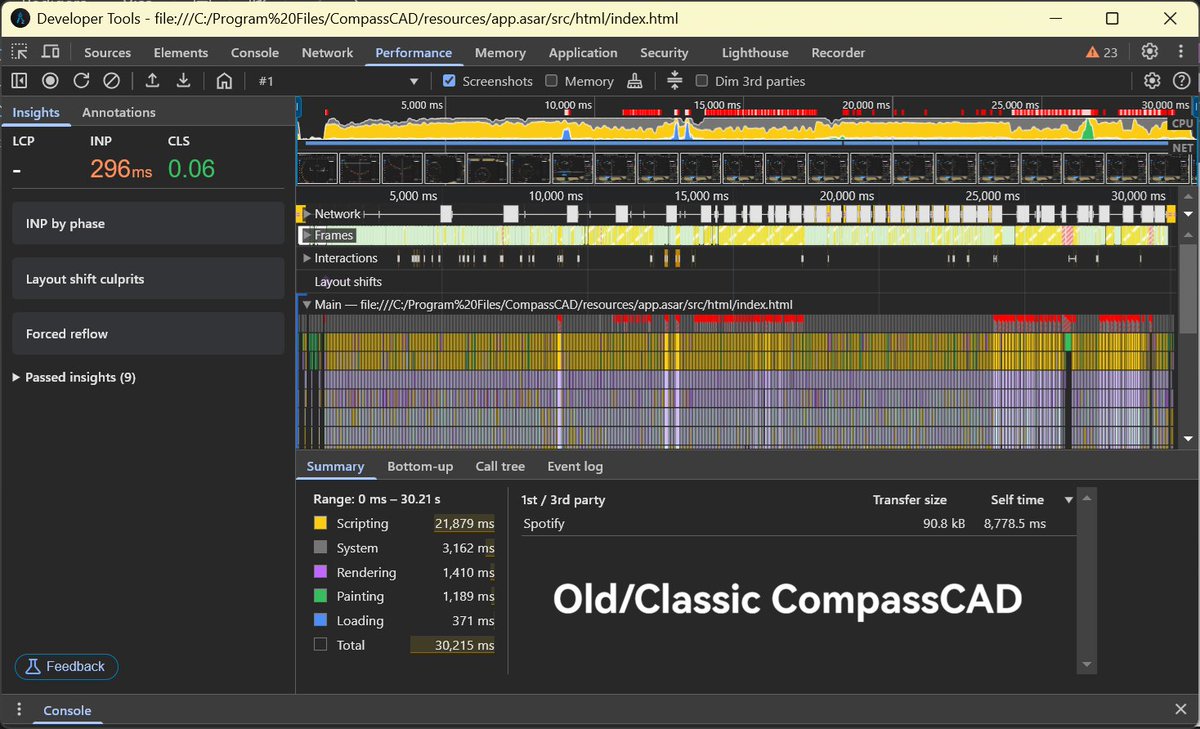The width and height of the screenshot is (1200, 729).
Task: Go to the Performance home landing page icon
Action: (224, 81)
